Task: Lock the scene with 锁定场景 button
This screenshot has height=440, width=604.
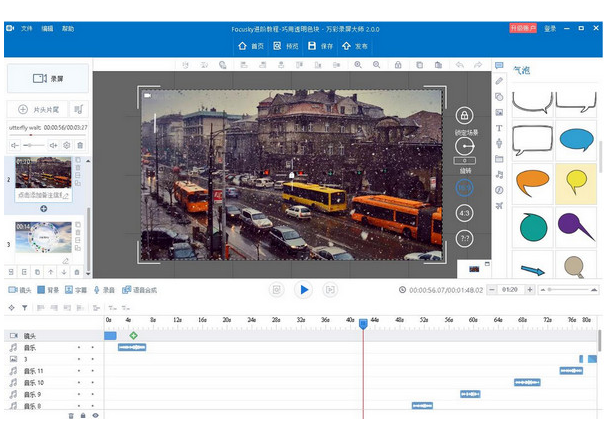Action: tap(465, 115)
